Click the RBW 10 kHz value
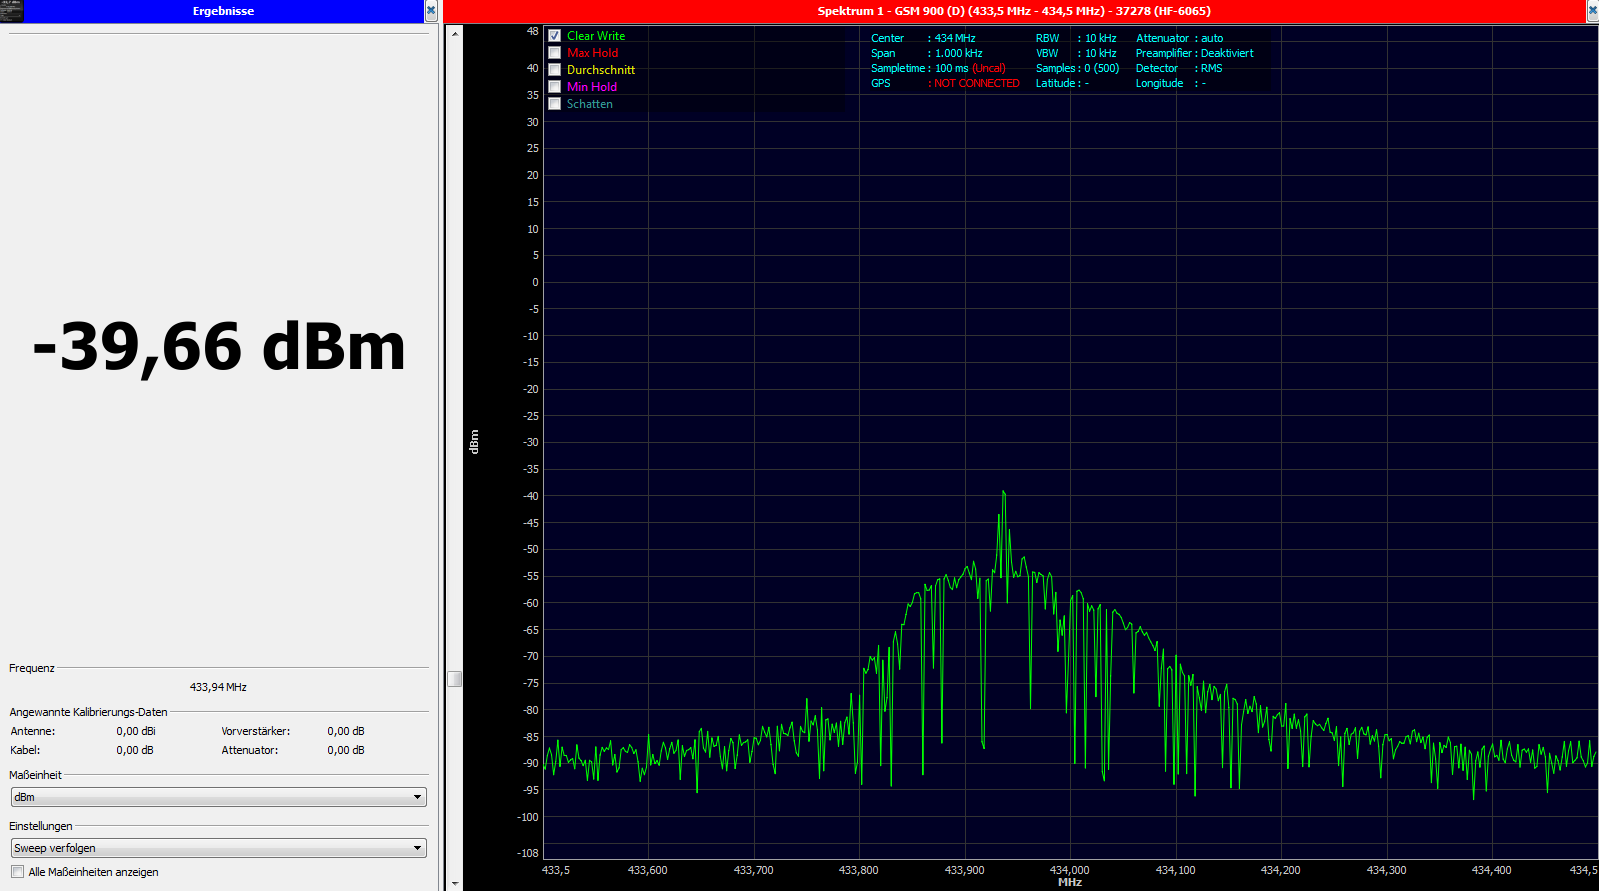1599x891 pixels. coord(1101,38)
